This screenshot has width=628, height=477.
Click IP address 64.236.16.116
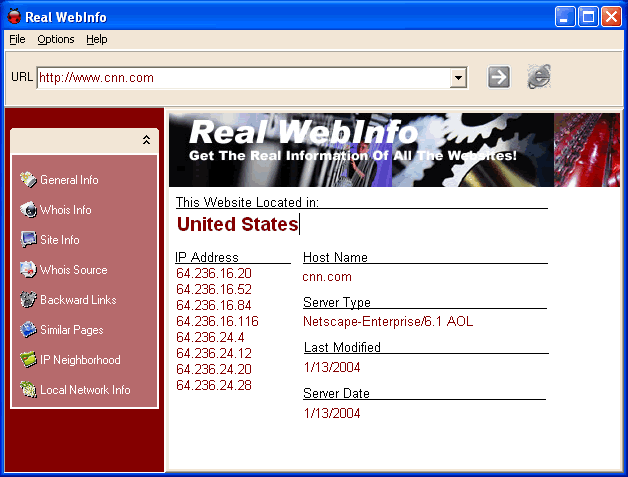(x=217, y=321)
